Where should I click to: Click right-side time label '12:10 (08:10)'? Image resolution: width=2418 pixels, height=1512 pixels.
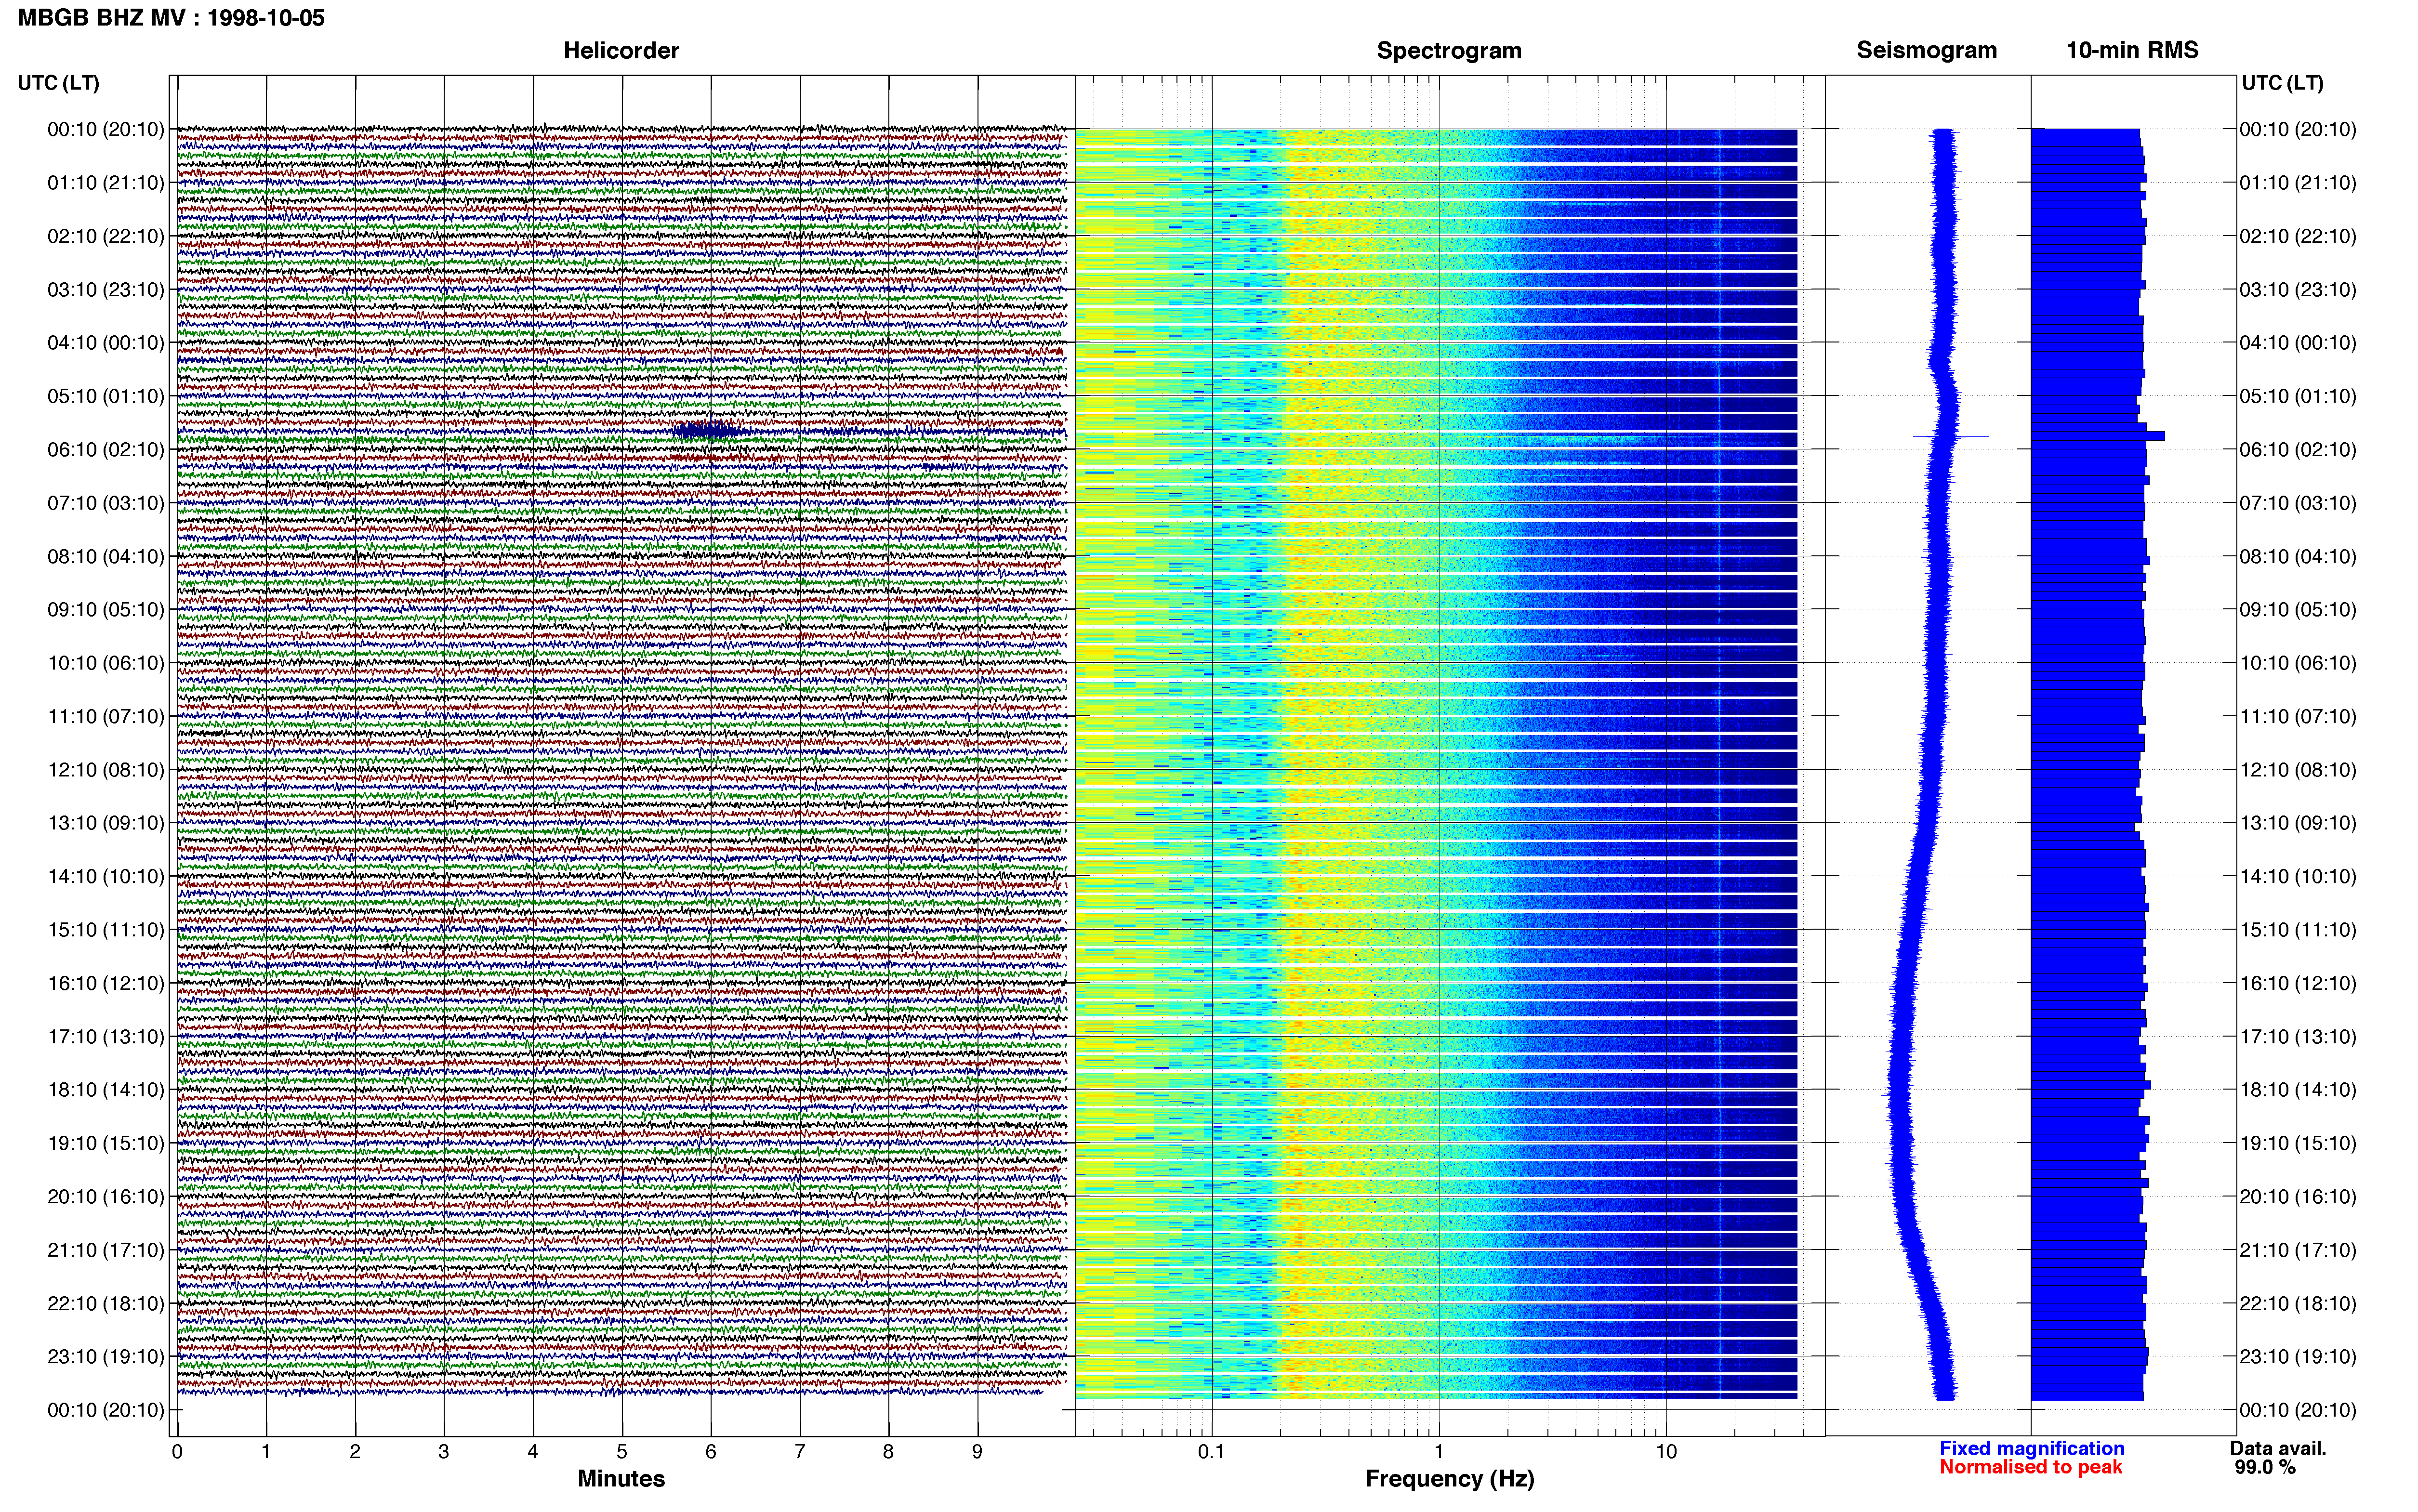[x=2298, y=770]
